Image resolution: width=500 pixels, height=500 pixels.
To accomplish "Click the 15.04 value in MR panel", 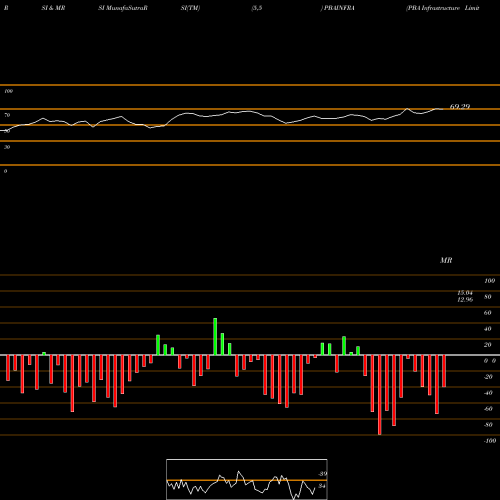I will pos(465,293).
